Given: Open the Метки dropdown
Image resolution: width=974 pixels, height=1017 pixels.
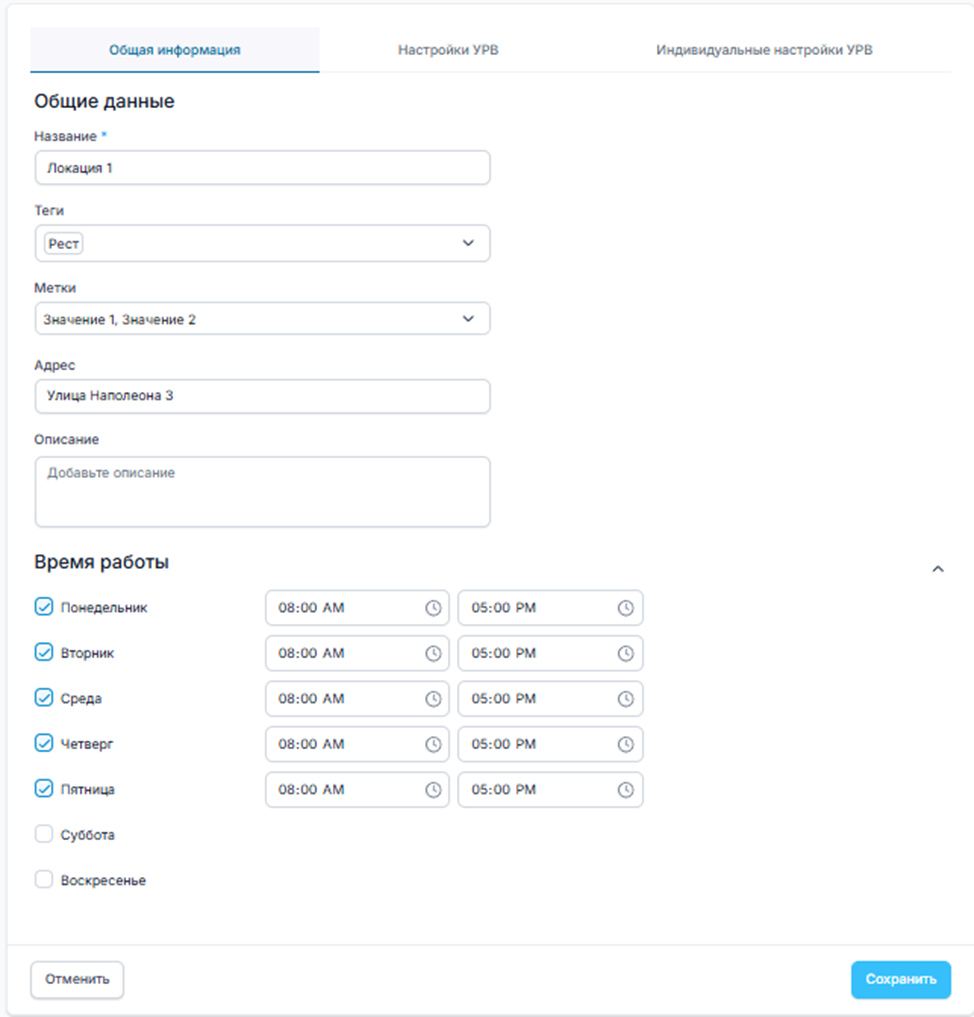Looking at the screenshot, I should (x=468, y=319).
